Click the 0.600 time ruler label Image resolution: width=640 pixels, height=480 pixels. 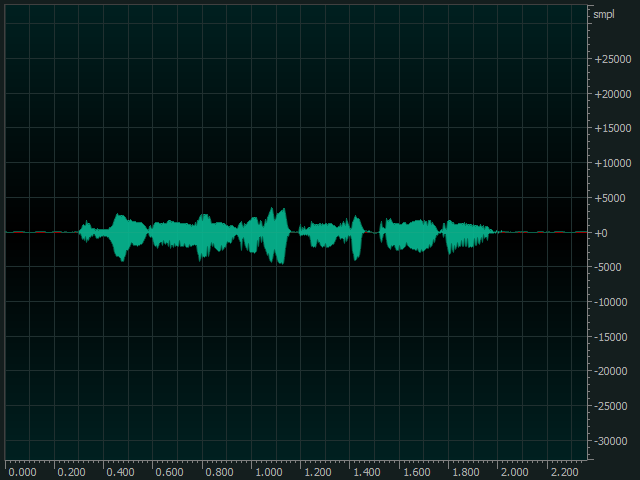pyautogui.click(x=169, y=473)
